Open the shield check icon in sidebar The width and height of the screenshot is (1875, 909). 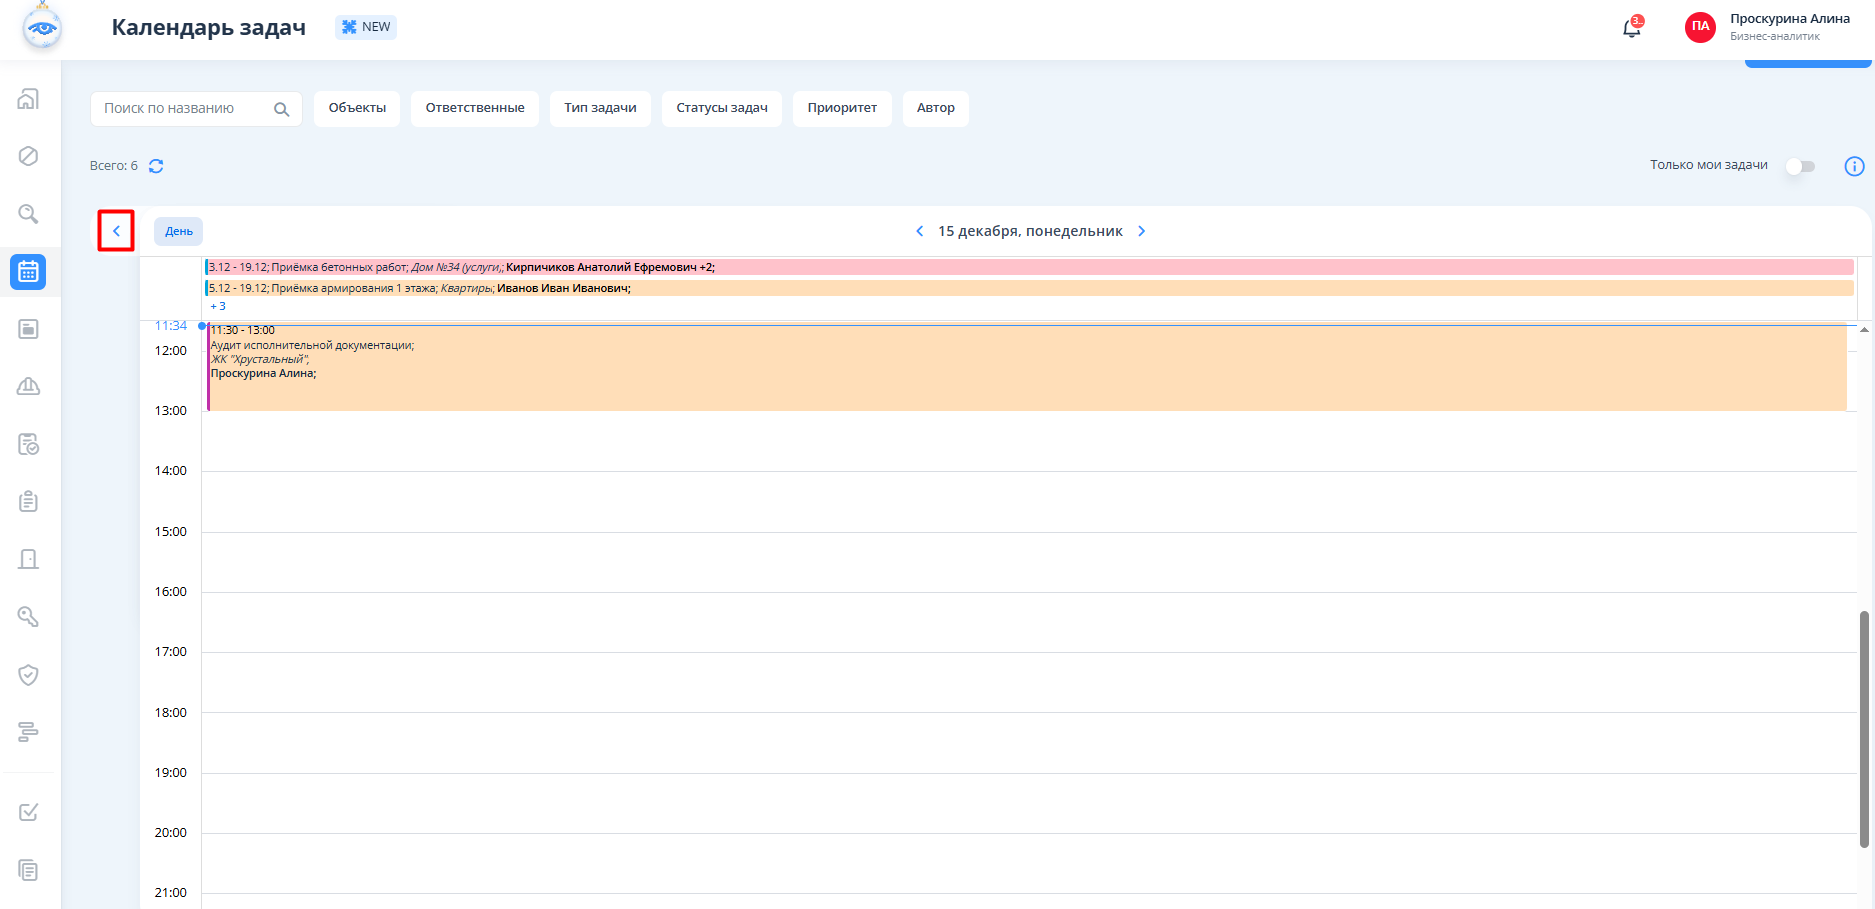tap(29, 675)
